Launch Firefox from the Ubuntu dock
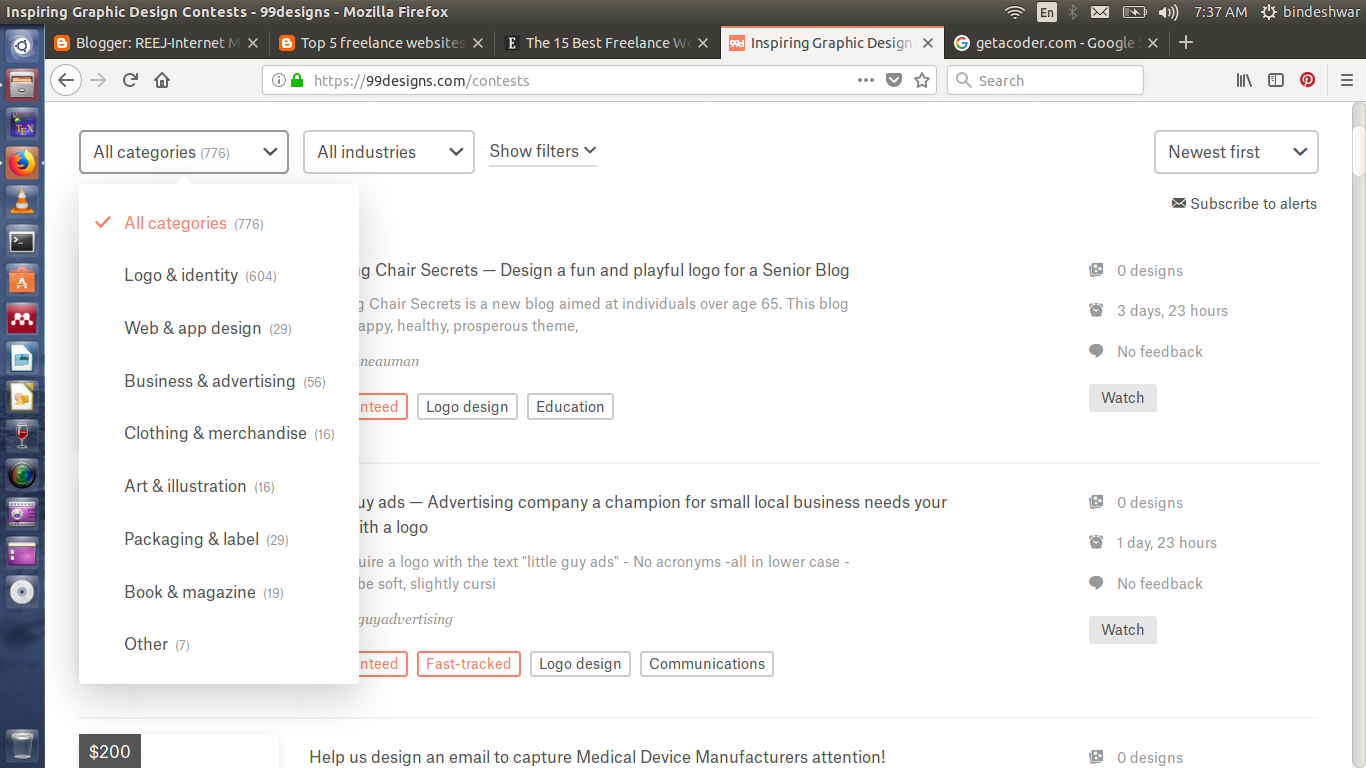The height and width of the screenshot is (768, 1366). click(x=22, y=162)
